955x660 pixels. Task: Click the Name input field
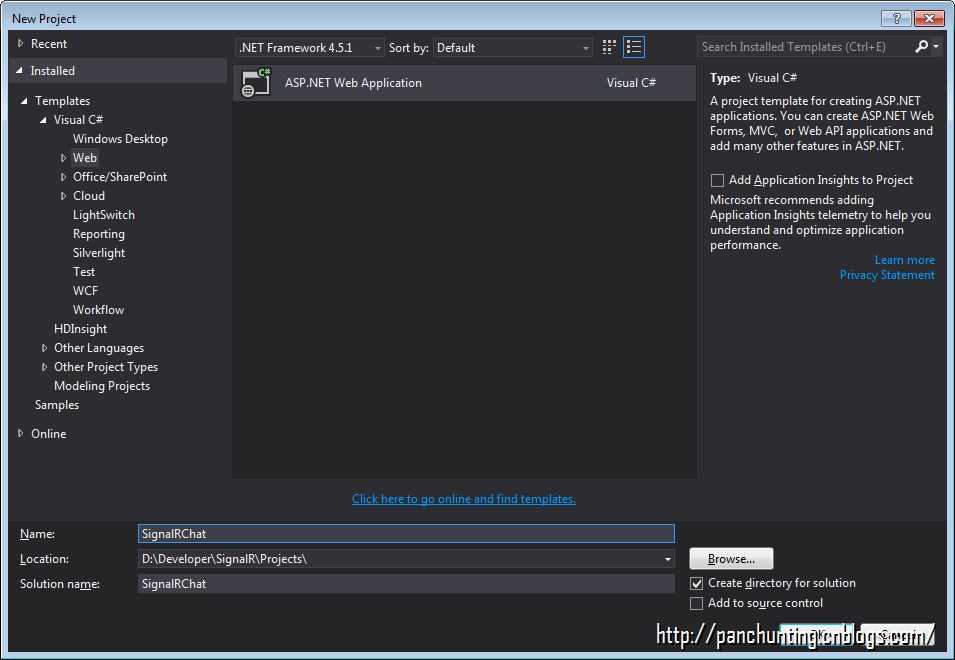(x=406, y=534)
